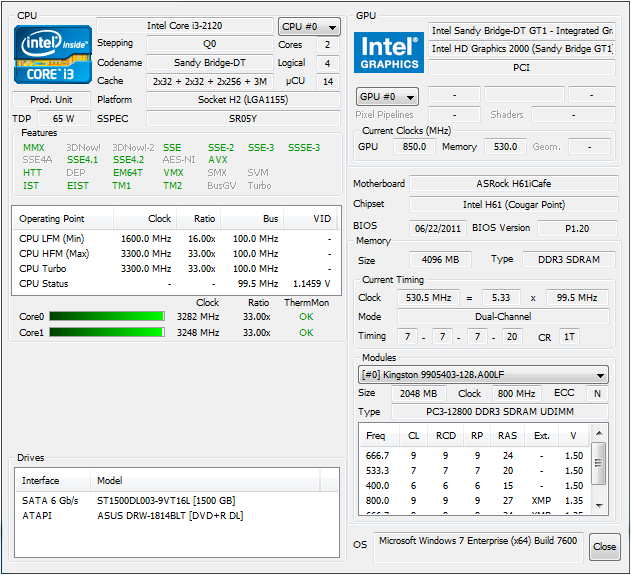The width and height of the screenshot is (631, 575).
Task: Click the Prod. Unit button
Action: (51, 99)
